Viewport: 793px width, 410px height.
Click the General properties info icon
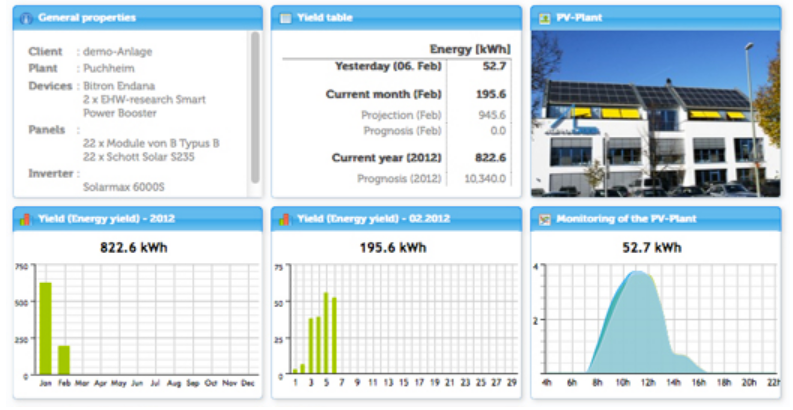pyautogui.click(x=26, y=18)
